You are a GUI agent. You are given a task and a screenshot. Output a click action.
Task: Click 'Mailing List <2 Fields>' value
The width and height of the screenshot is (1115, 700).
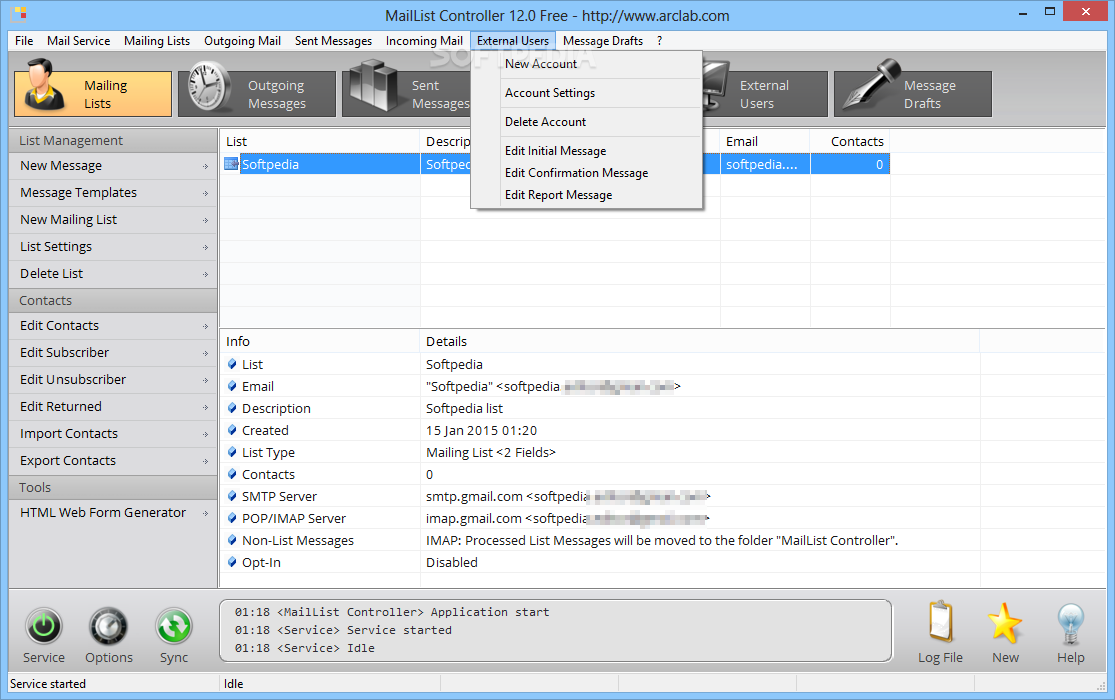(x=491, y=452)
